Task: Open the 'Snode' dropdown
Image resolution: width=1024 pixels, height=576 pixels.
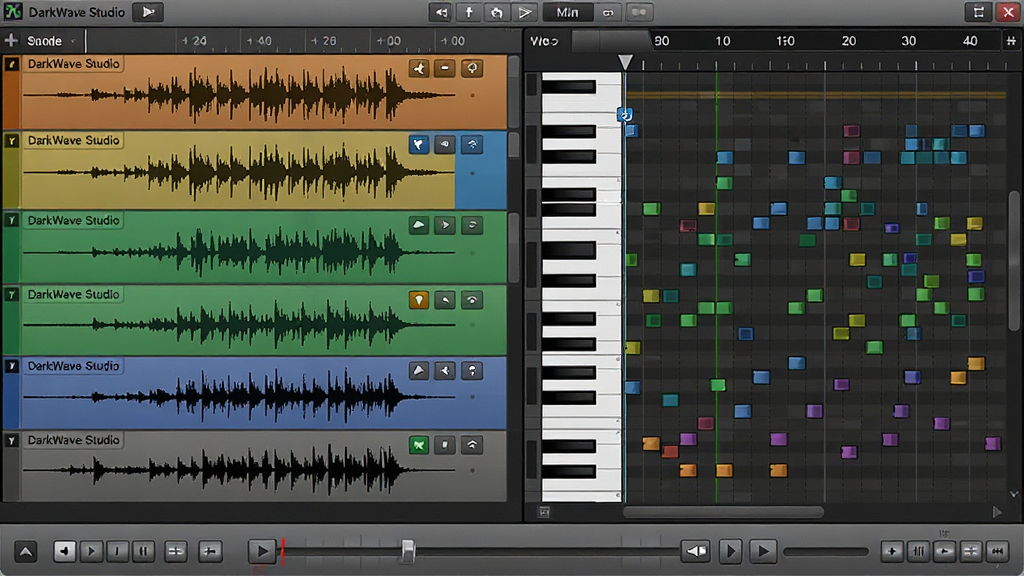Action: pyautogui.click(x=50, y=40)
